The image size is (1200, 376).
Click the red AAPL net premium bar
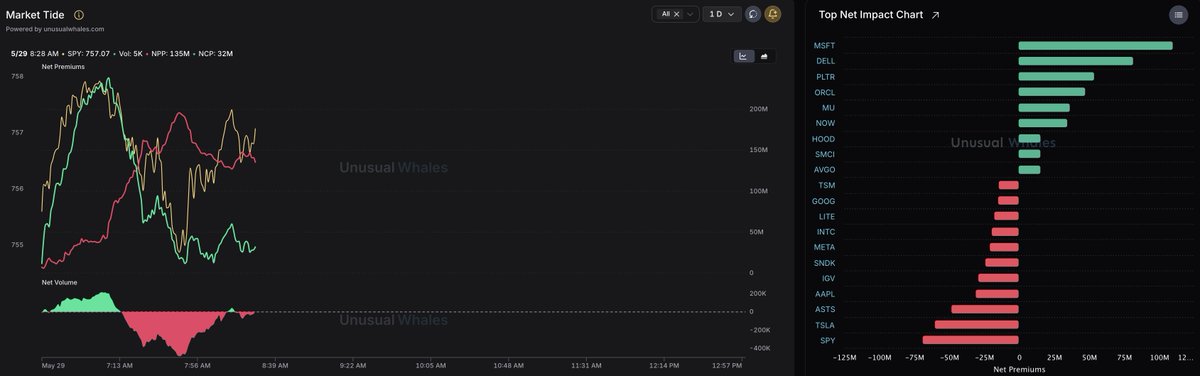point(997,294)
